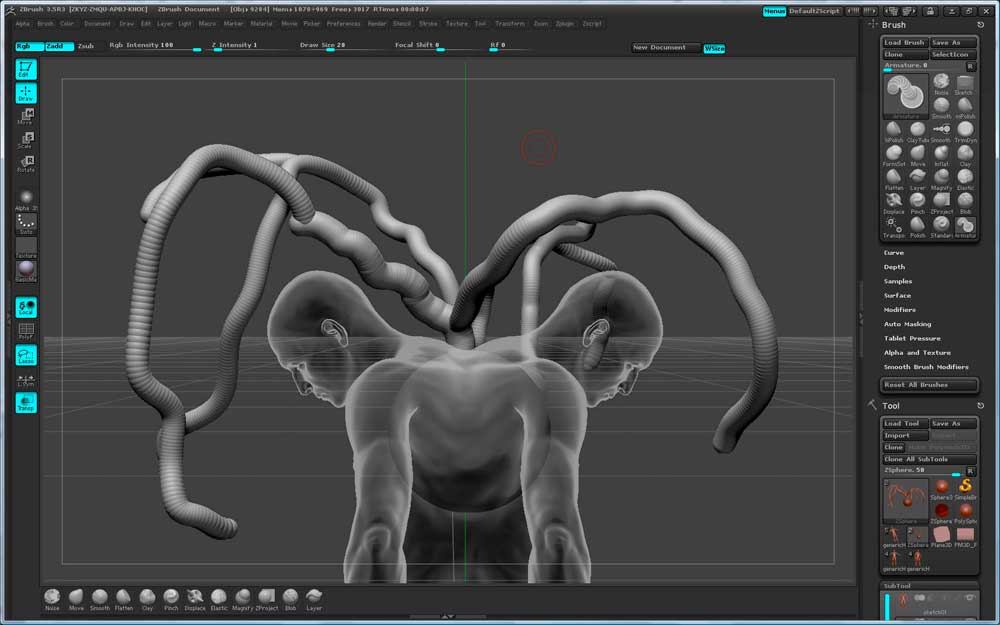Select the hPolish brush

893,131
